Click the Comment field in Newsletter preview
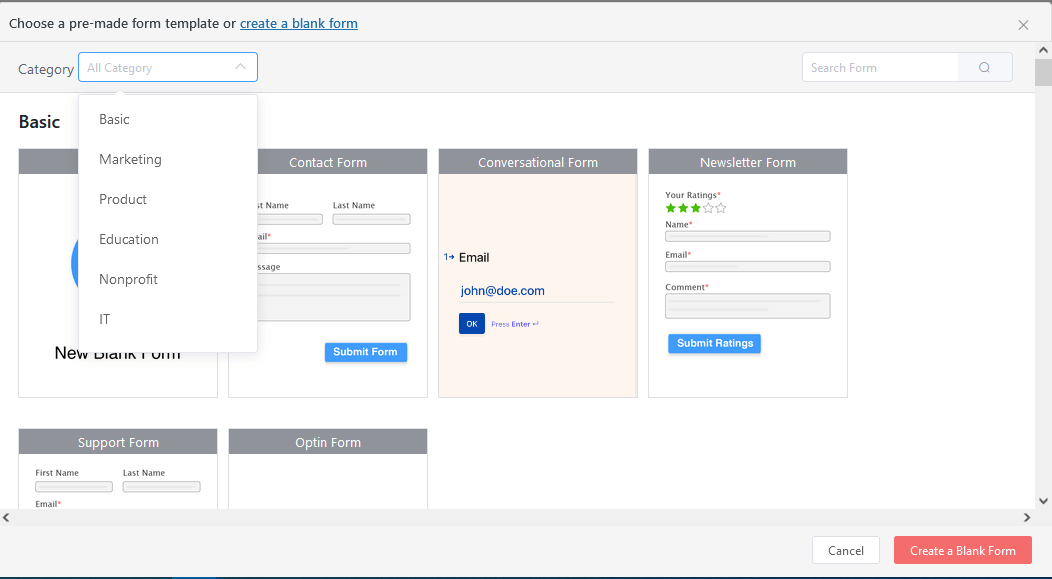This screenshot has height=579, width=1052. pyautogui.click(x=747, y=306)
